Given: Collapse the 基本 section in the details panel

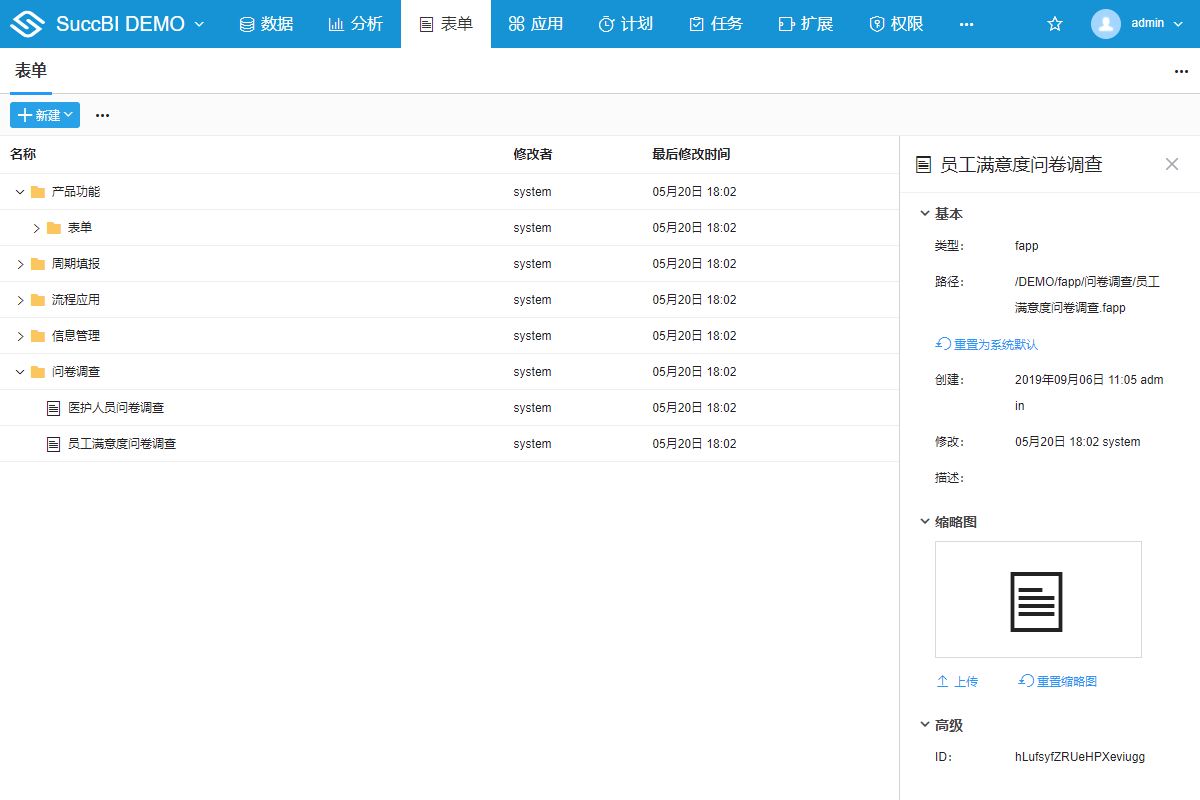Looking at the screenshot, I should tap(924, 214).
